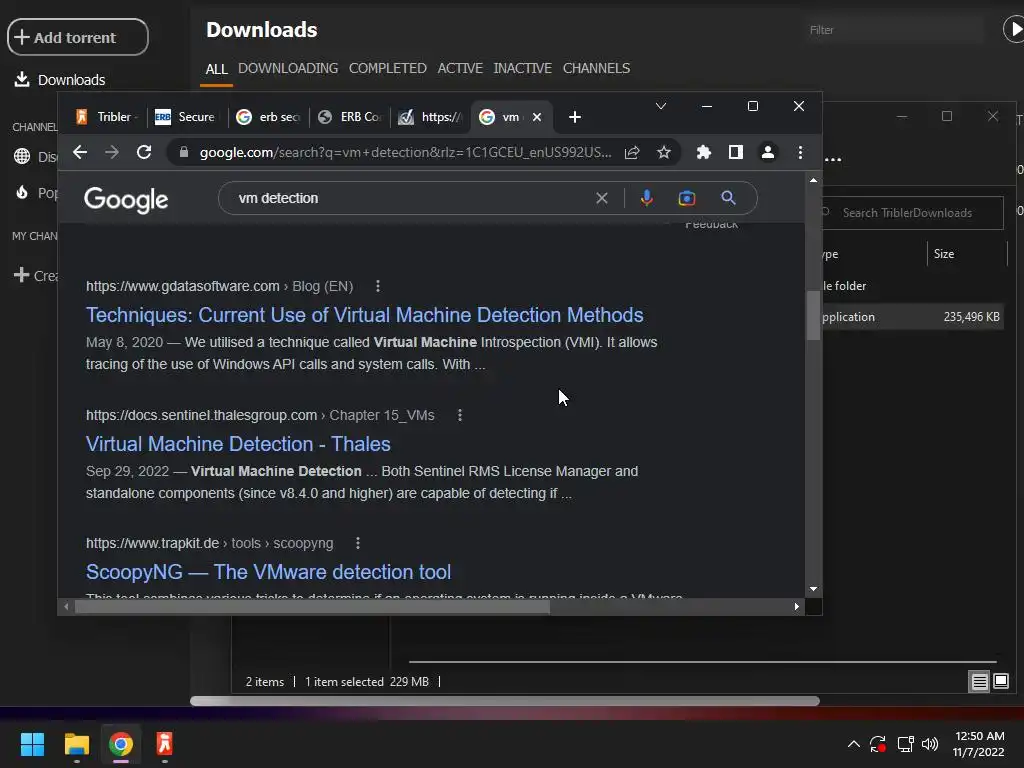Switch to the DOWNLOADING tab
Screen dimensions: 1024x768
click(x=288, y=68)
